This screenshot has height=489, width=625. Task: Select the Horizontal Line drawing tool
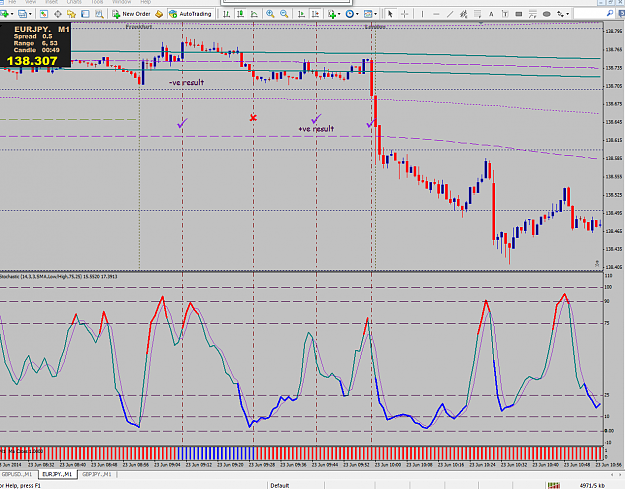point(436,14)
